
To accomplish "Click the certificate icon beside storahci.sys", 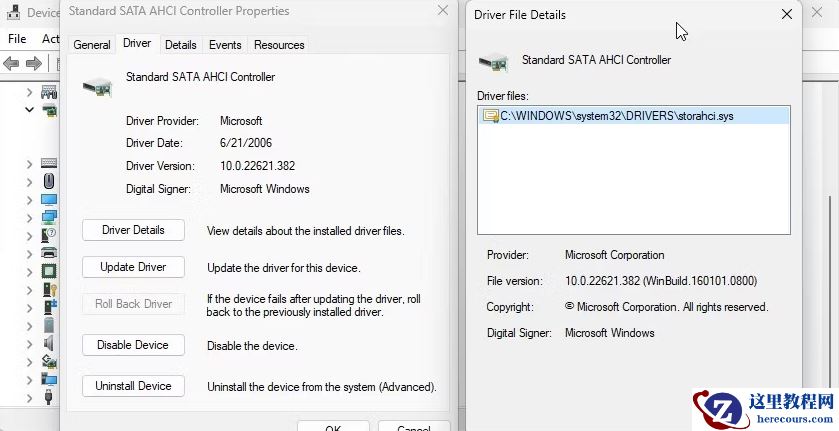I will pos(490,116).
